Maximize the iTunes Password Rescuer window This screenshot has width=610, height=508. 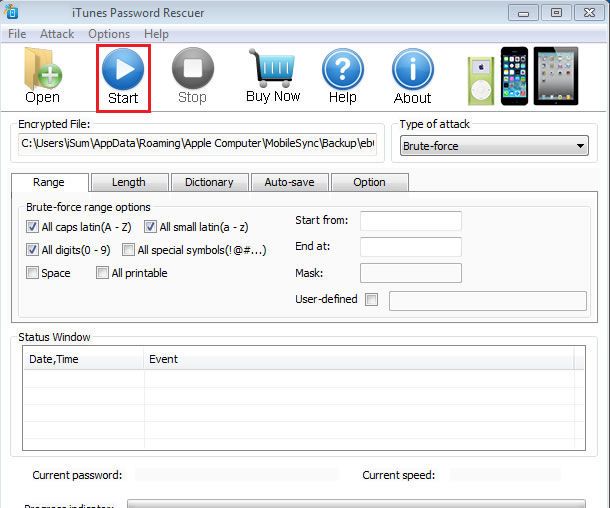point(556,13)
